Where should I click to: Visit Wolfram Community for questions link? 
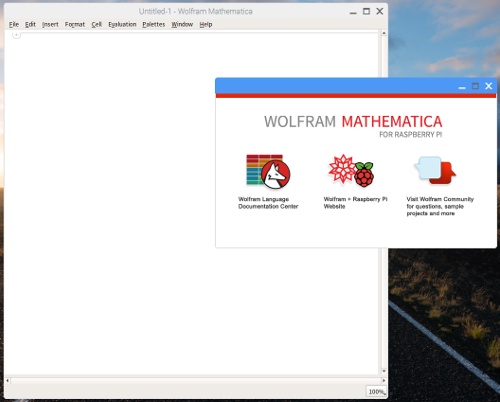coord(440,206)
